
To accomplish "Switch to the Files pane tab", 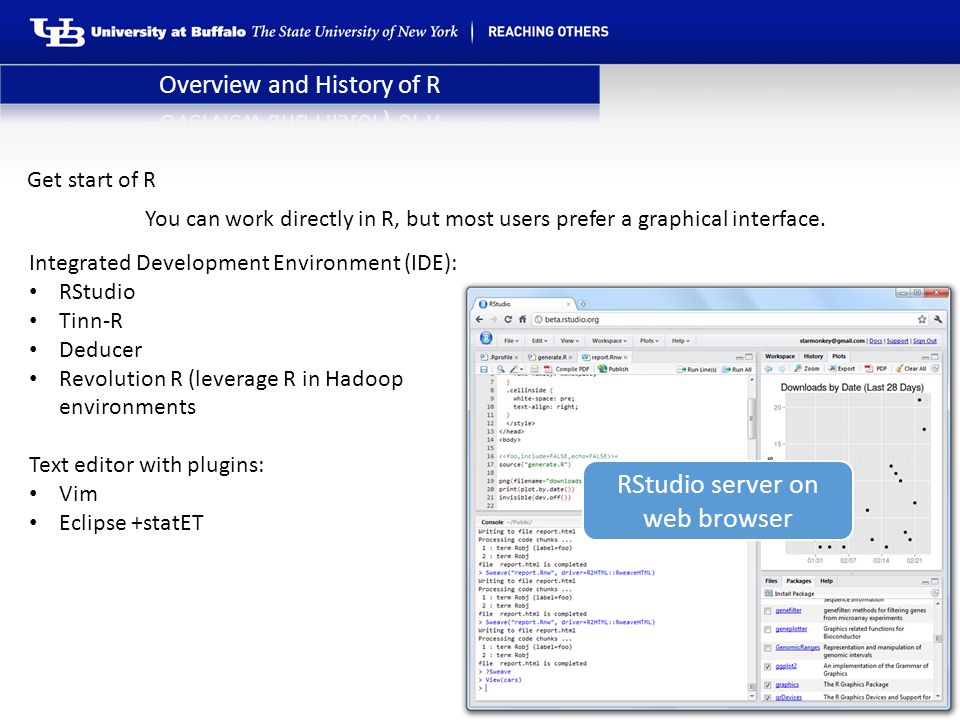I will click(x=771, y=581).
